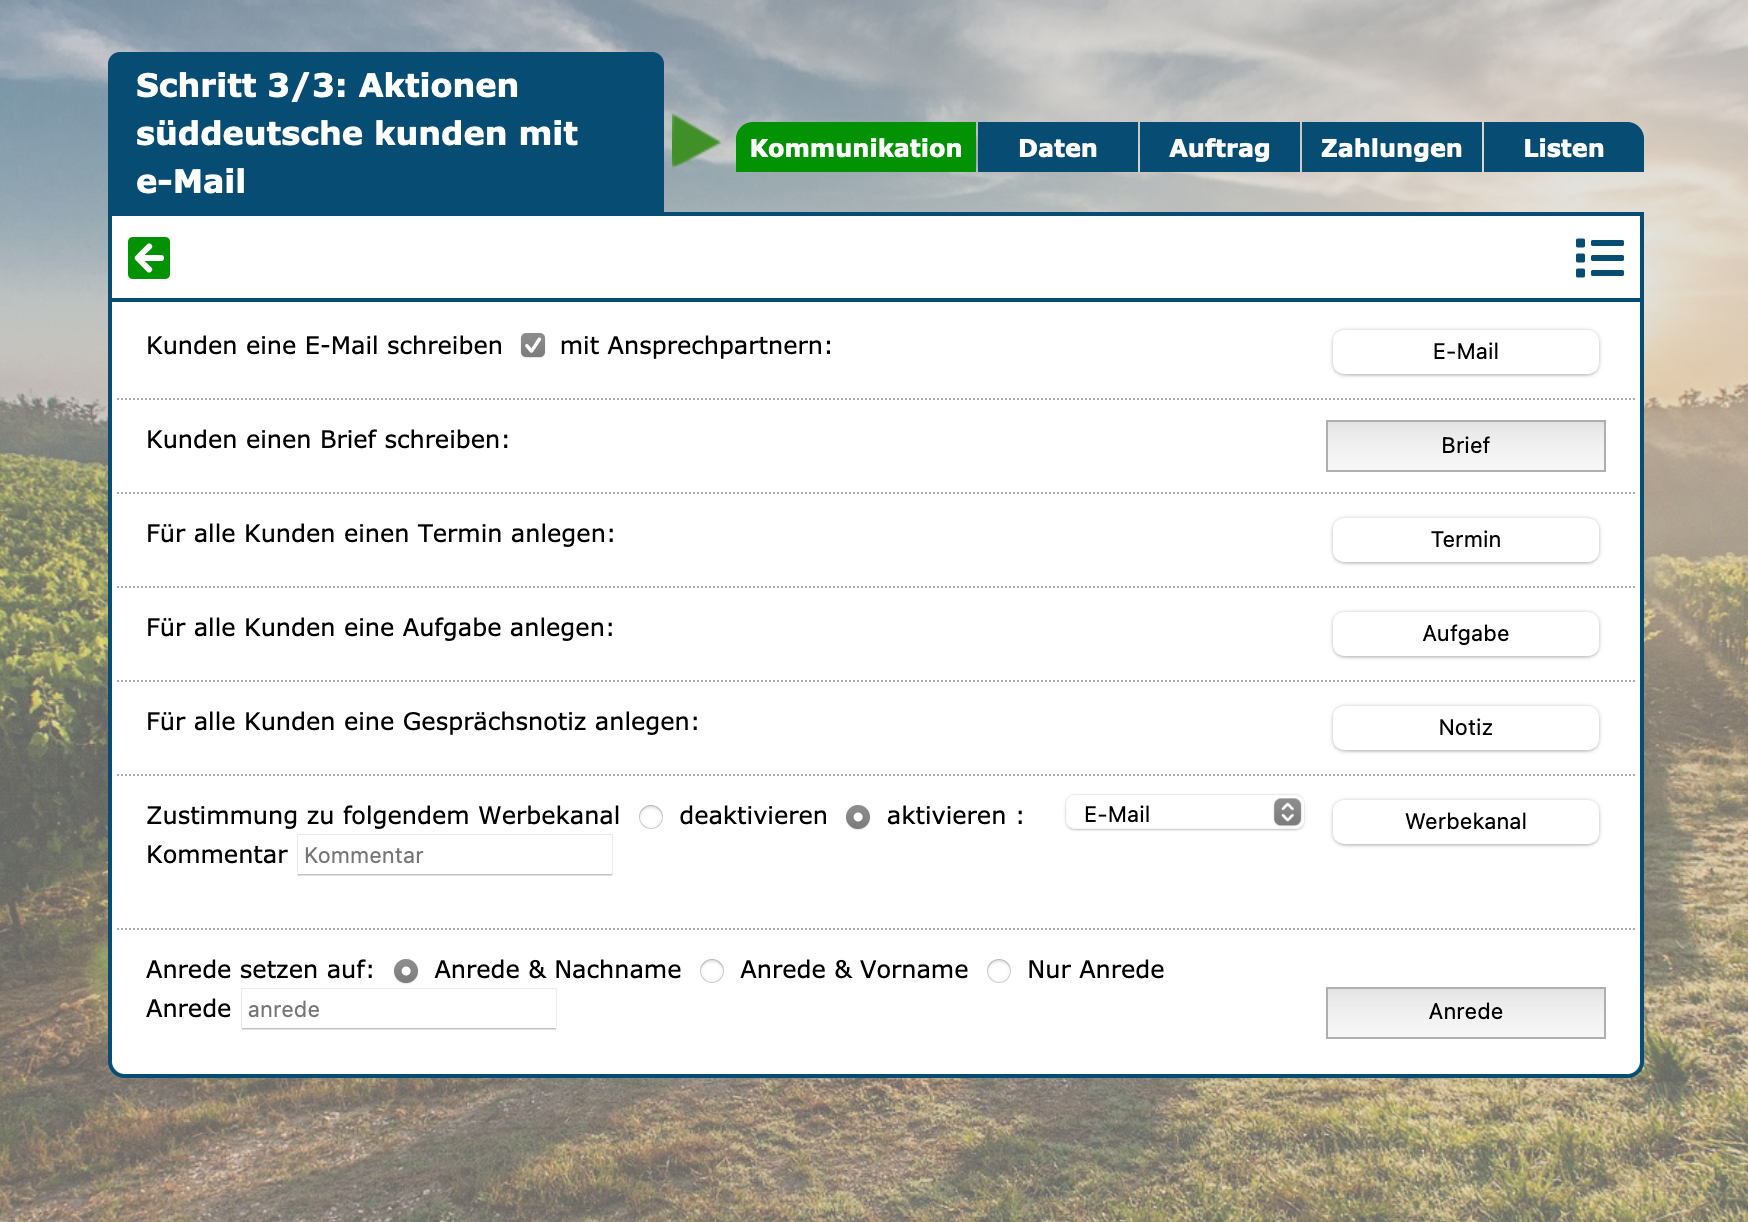The width and height of the screenshot is (1748, 1222).
Task: Click into the Anrede text field
Action: (398, 1010)
